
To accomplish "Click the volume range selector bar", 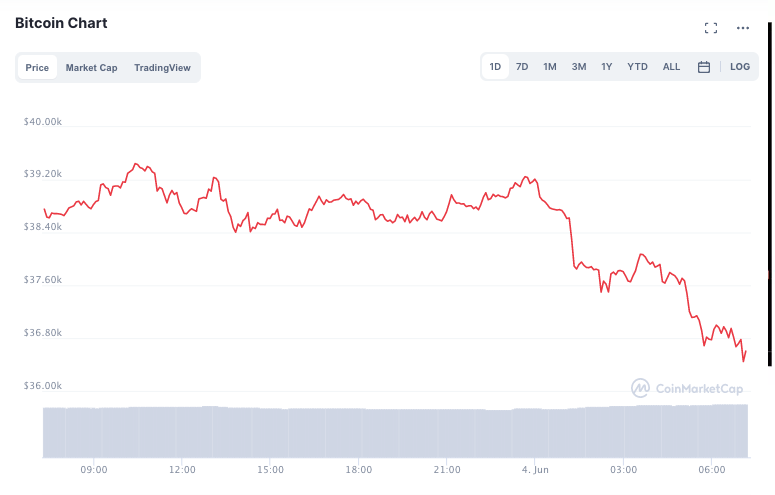I will 395,432.
